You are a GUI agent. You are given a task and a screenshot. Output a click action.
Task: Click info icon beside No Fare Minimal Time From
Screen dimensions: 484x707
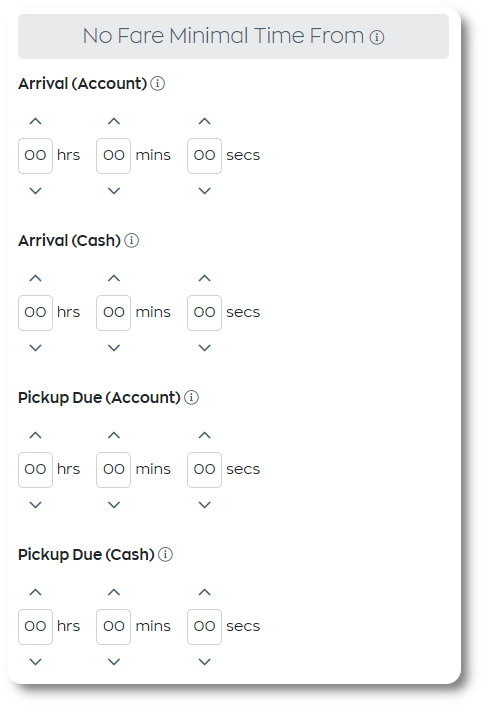(377, 37)
